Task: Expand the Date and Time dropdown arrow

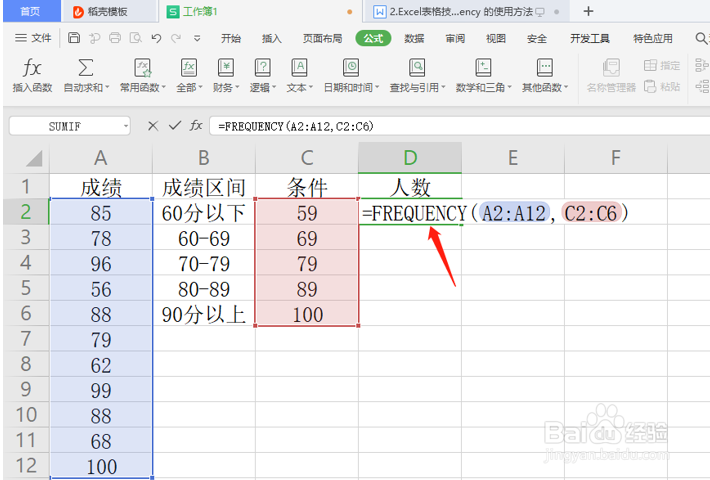Action: pos(377,87)
